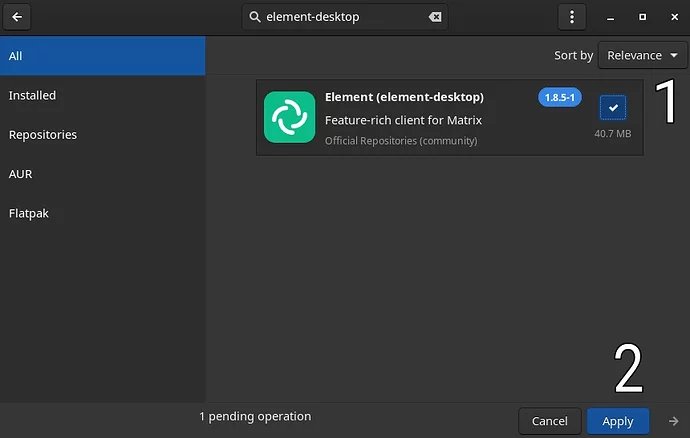Apply the pending operation
690x438 pixels.
pos(618,421)
